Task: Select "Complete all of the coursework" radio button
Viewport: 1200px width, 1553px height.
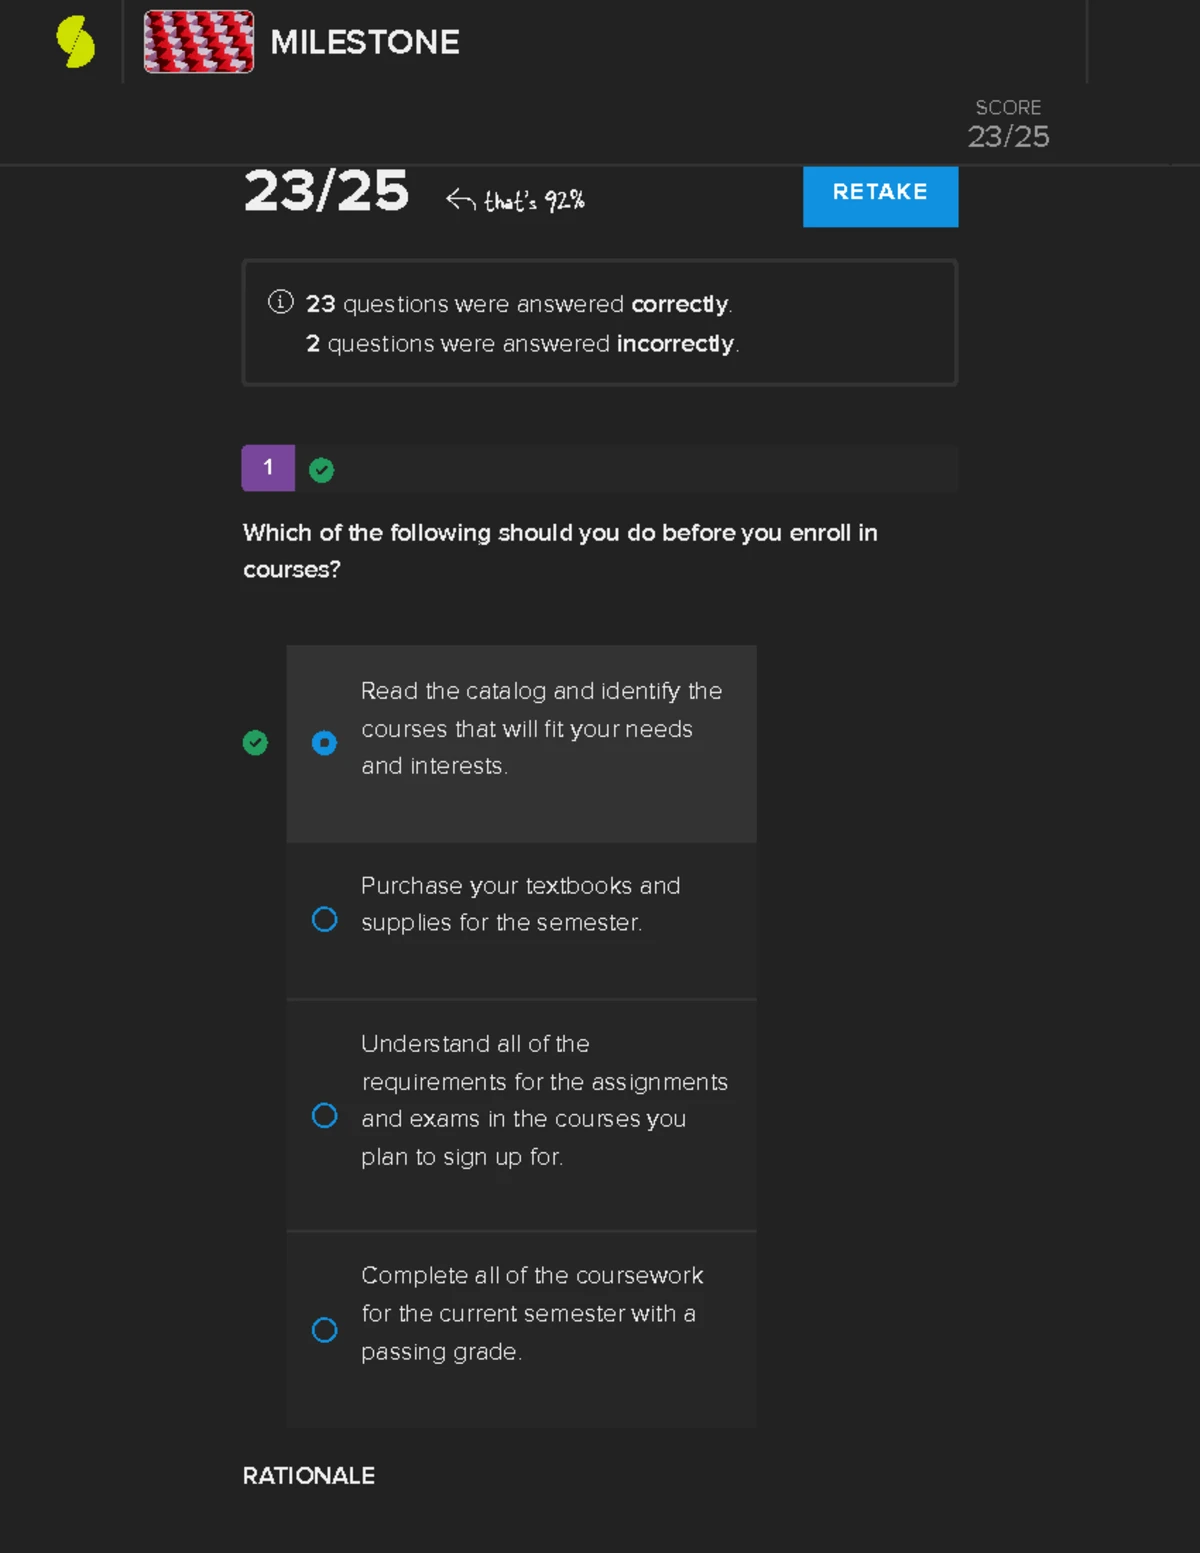Action: coord(324,1330)
